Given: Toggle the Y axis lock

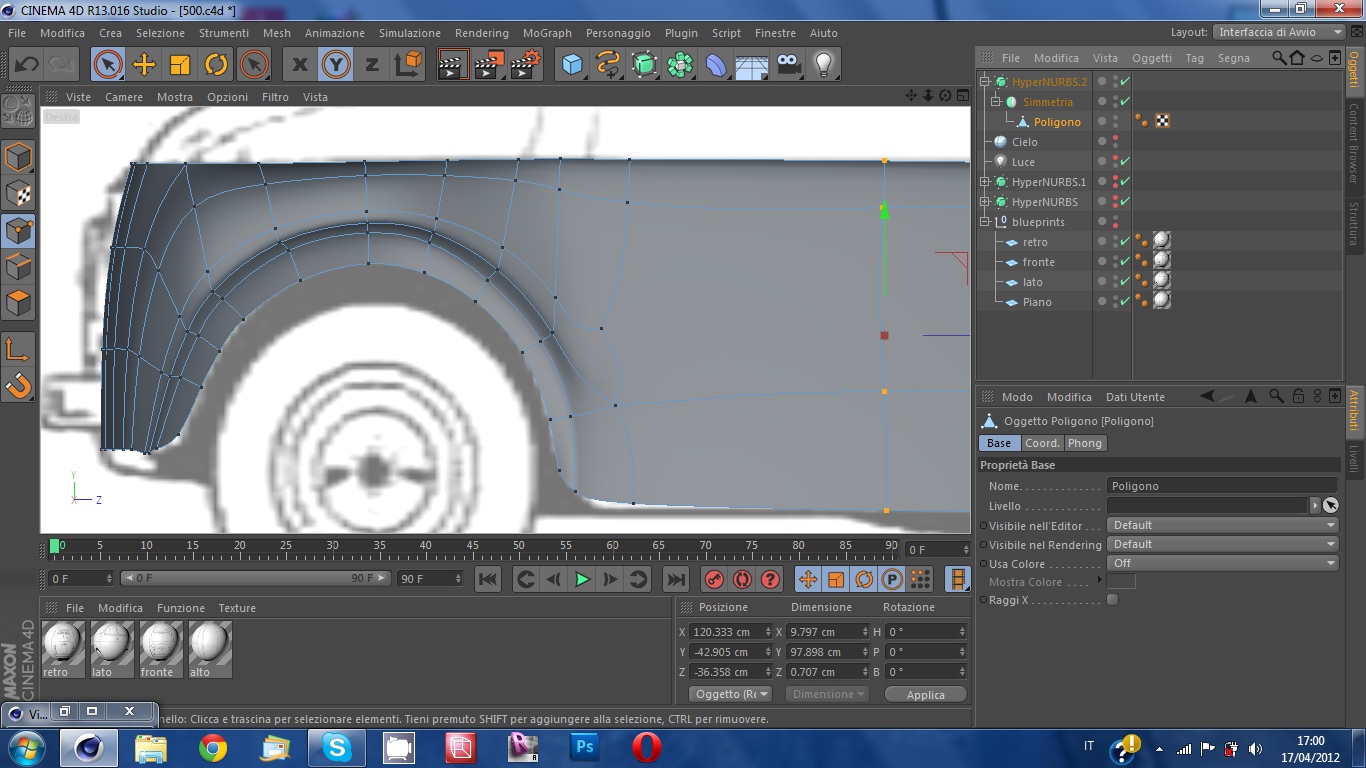Looking at the screenshot, I should 336,65.
